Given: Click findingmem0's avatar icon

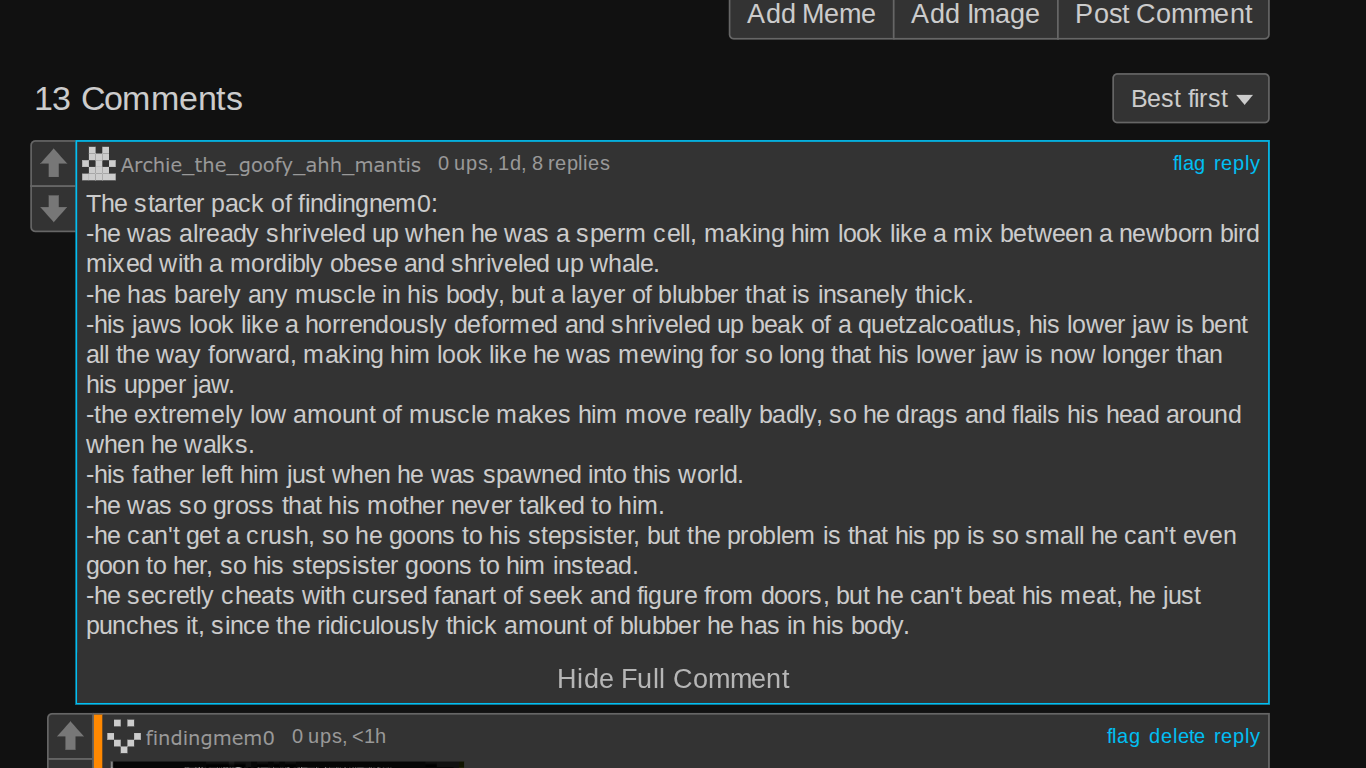Looking at the screenshot, I should click(x=124, y=737).
